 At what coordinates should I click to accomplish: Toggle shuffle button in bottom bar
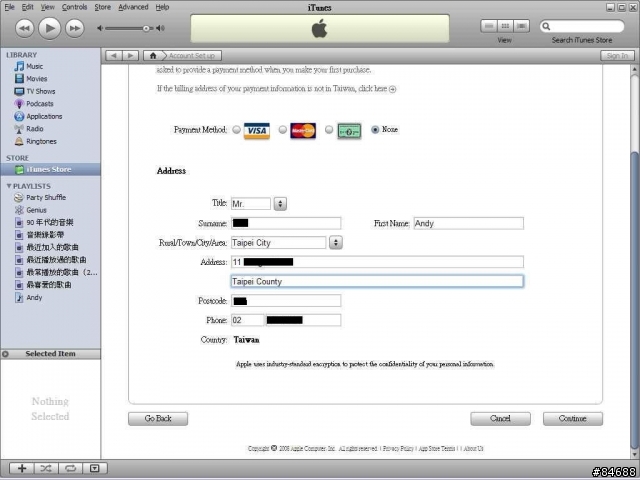[46, 469]
